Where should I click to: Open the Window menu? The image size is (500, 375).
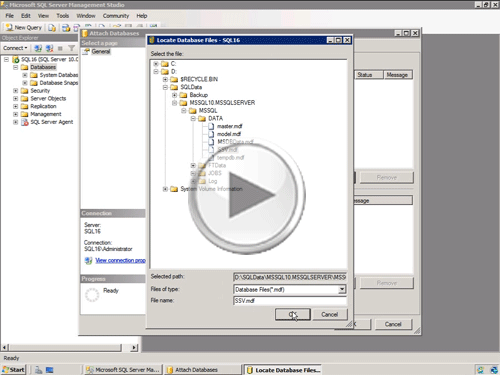[86, 16]
